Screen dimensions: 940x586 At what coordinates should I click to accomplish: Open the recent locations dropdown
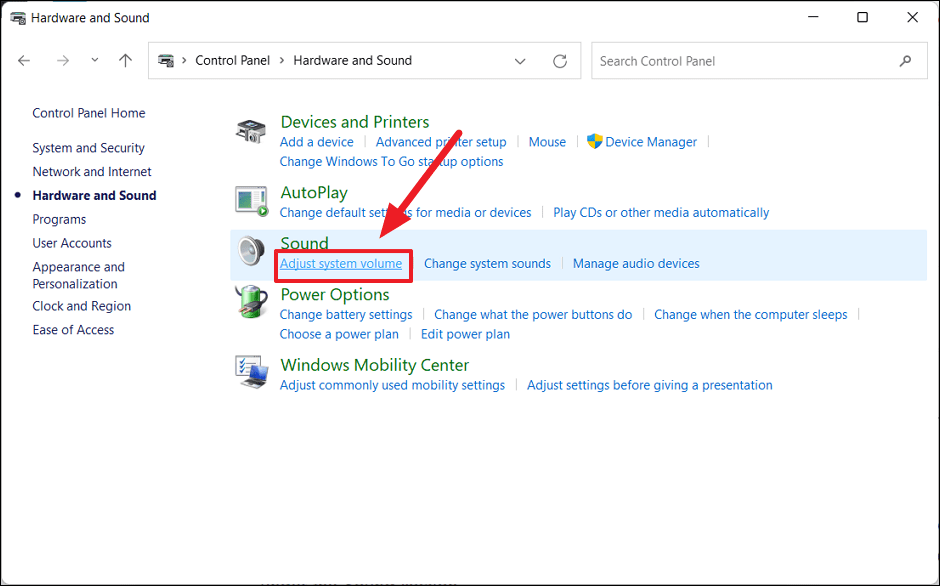tap(95, 60)
